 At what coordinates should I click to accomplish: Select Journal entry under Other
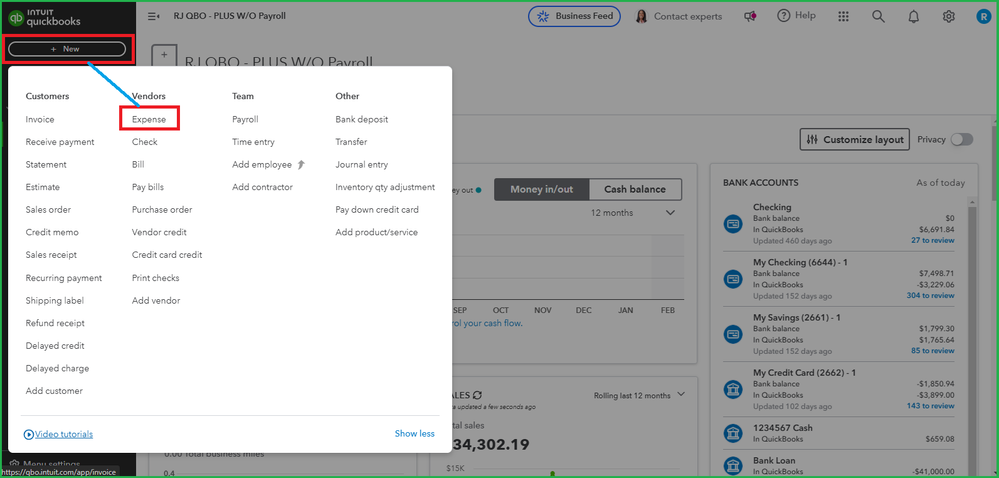[x=362, y=164]
